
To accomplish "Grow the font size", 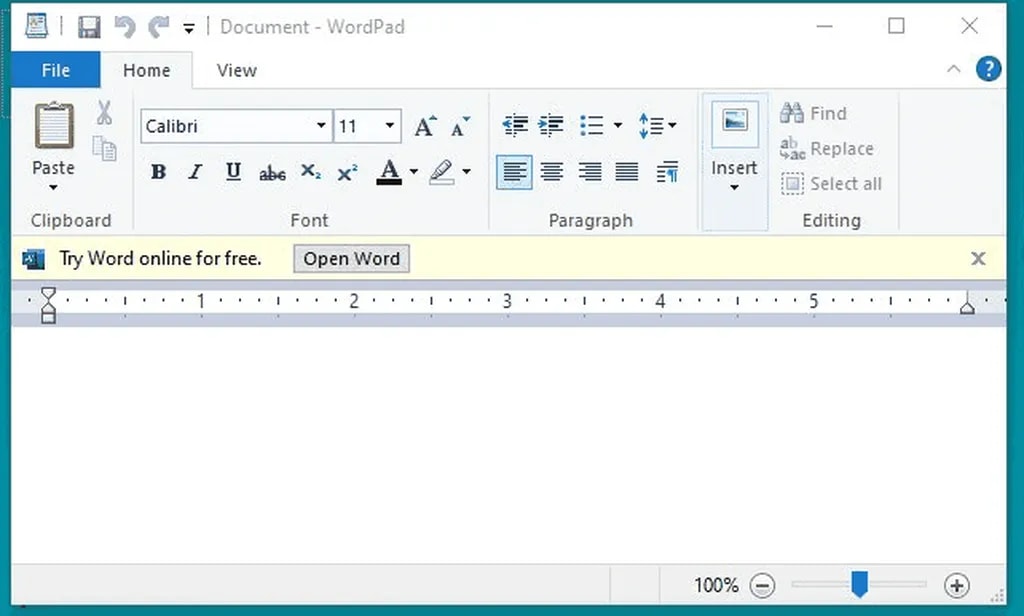I will click(424, 125).
